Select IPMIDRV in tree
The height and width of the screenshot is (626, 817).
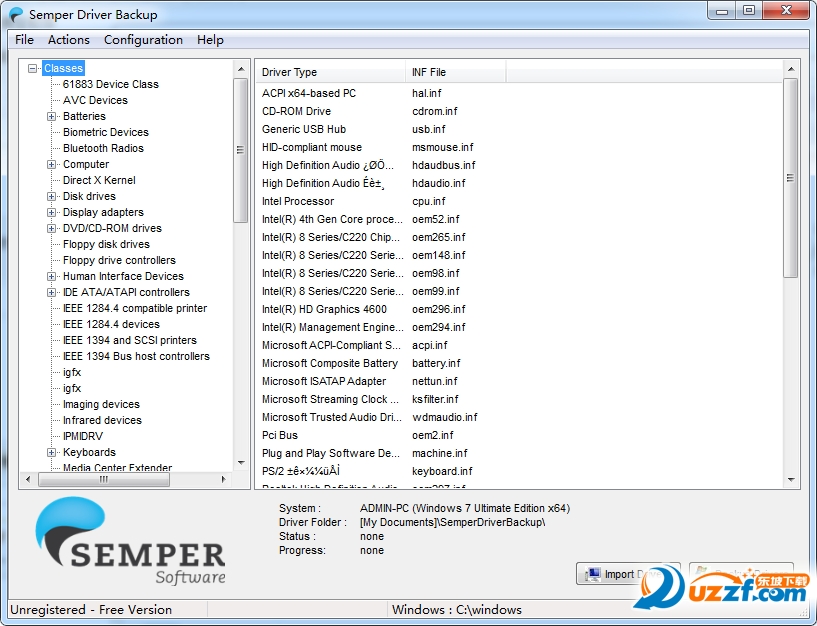pos(83,436)
